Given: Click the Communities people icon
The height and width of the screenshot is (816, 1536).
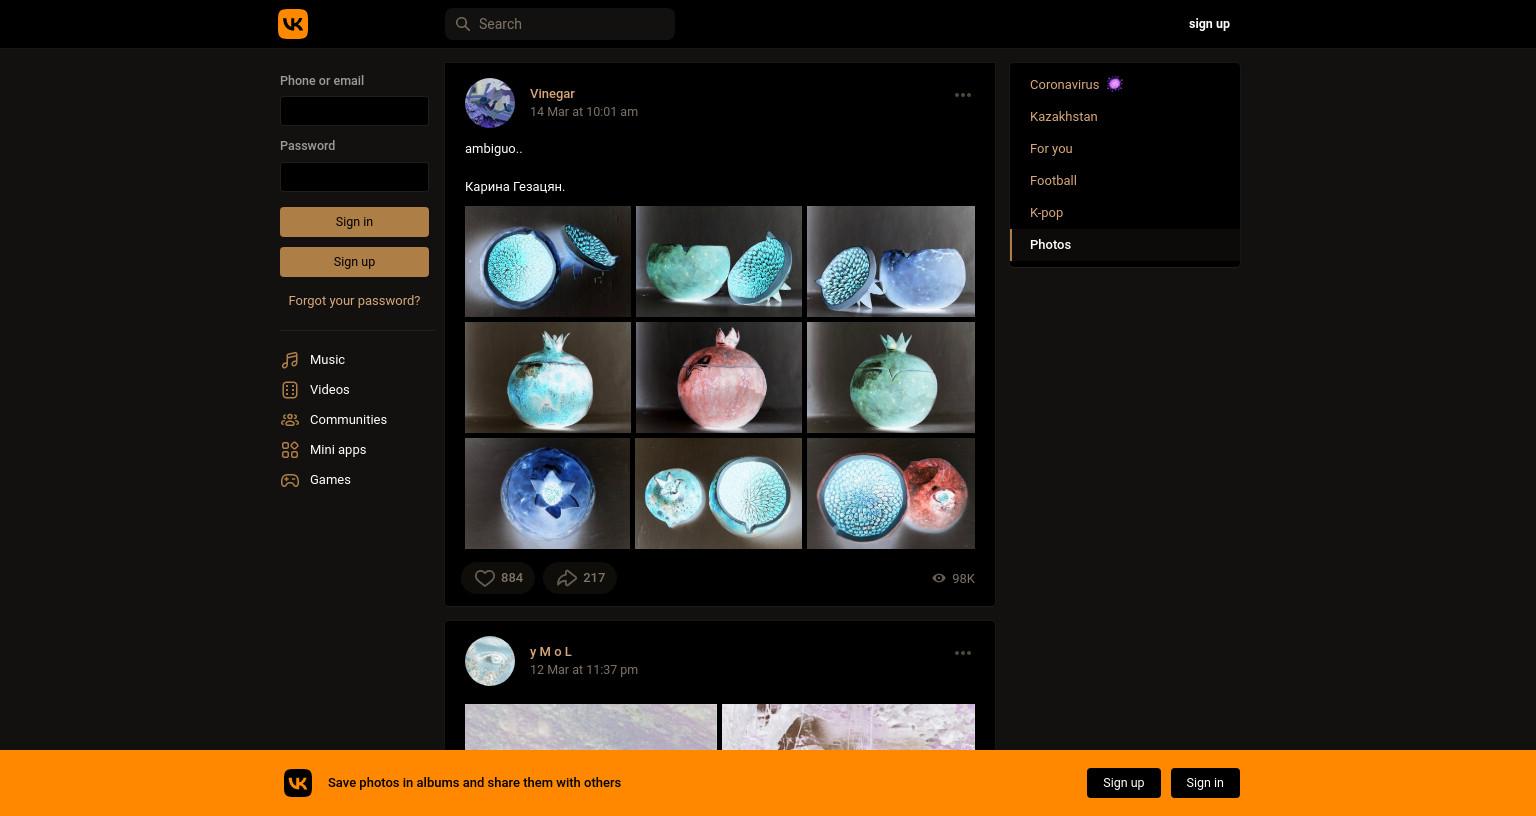Looking at the screenshot, I should tap(290, 420).
